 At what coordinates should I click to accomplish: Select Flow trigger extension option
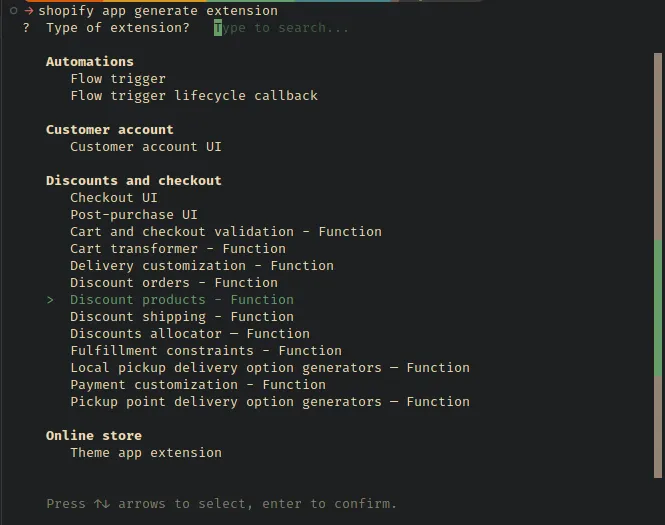pyautogui.click(x=118, y=79)
